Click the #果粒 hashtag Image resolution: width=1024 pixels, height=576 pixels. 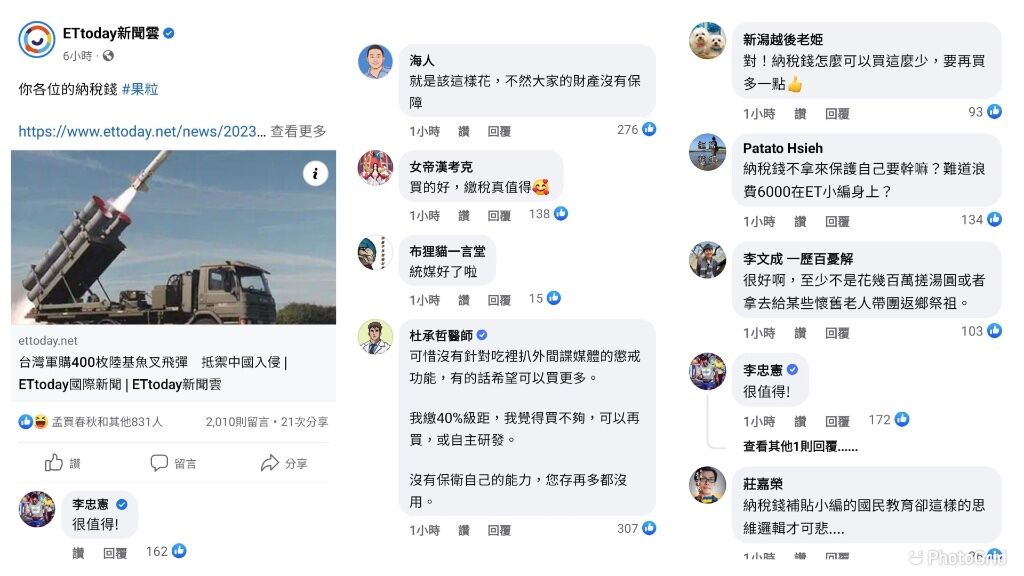140,89
